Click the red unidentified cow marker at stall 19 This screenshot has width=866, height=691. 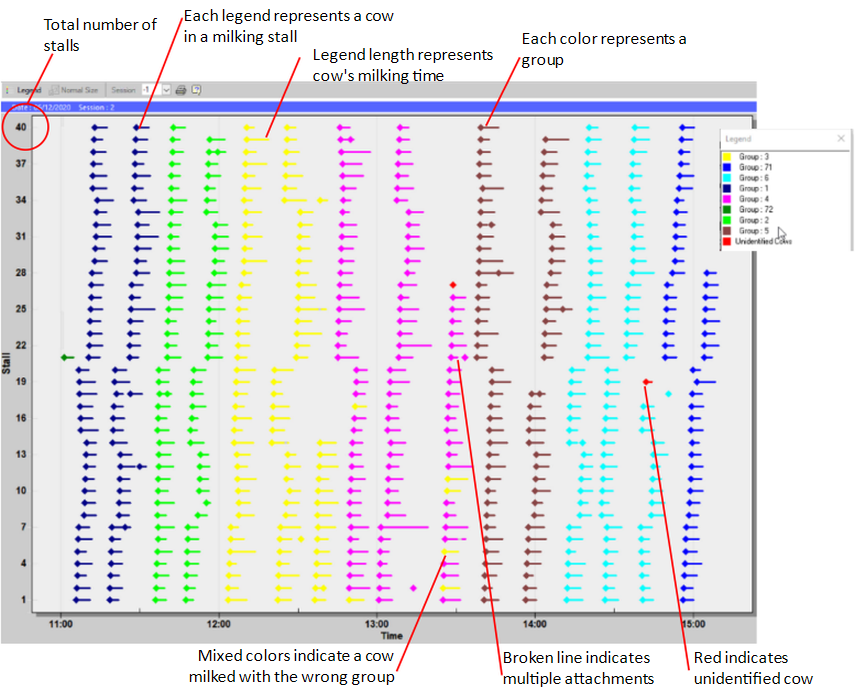point(647,381)
